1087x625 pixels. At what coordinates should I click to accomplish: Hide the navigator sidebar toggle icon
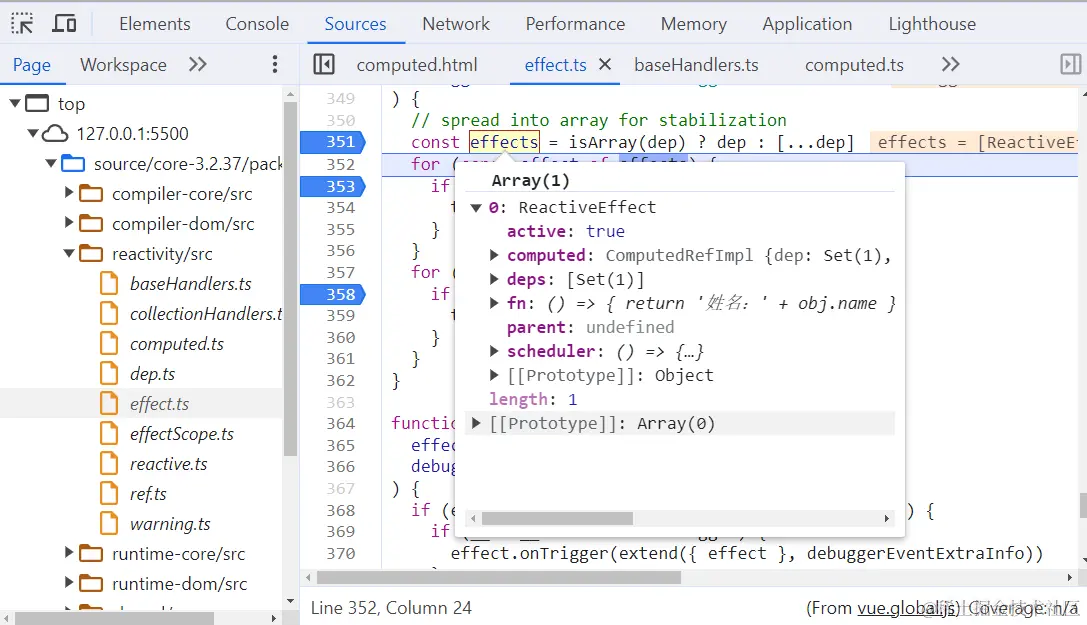coord(324,64)
